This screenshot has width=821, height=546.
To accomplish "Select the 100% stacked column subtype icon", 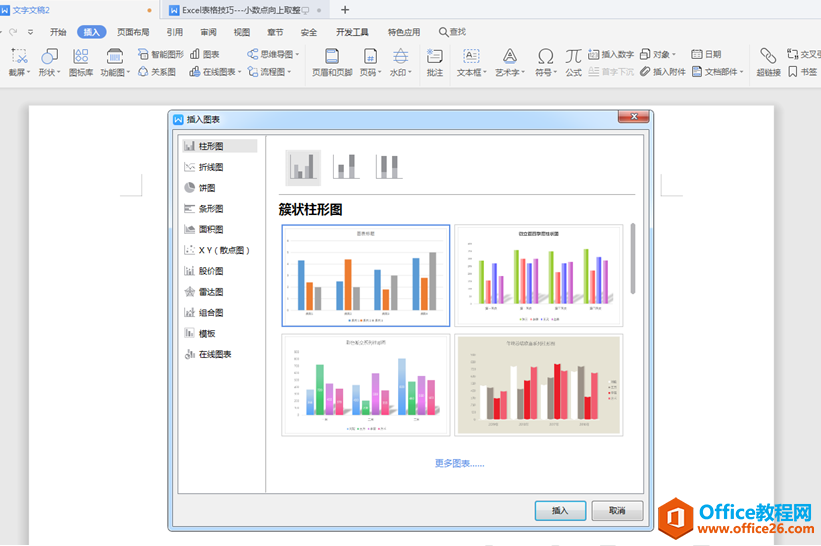I will point(389,167).
